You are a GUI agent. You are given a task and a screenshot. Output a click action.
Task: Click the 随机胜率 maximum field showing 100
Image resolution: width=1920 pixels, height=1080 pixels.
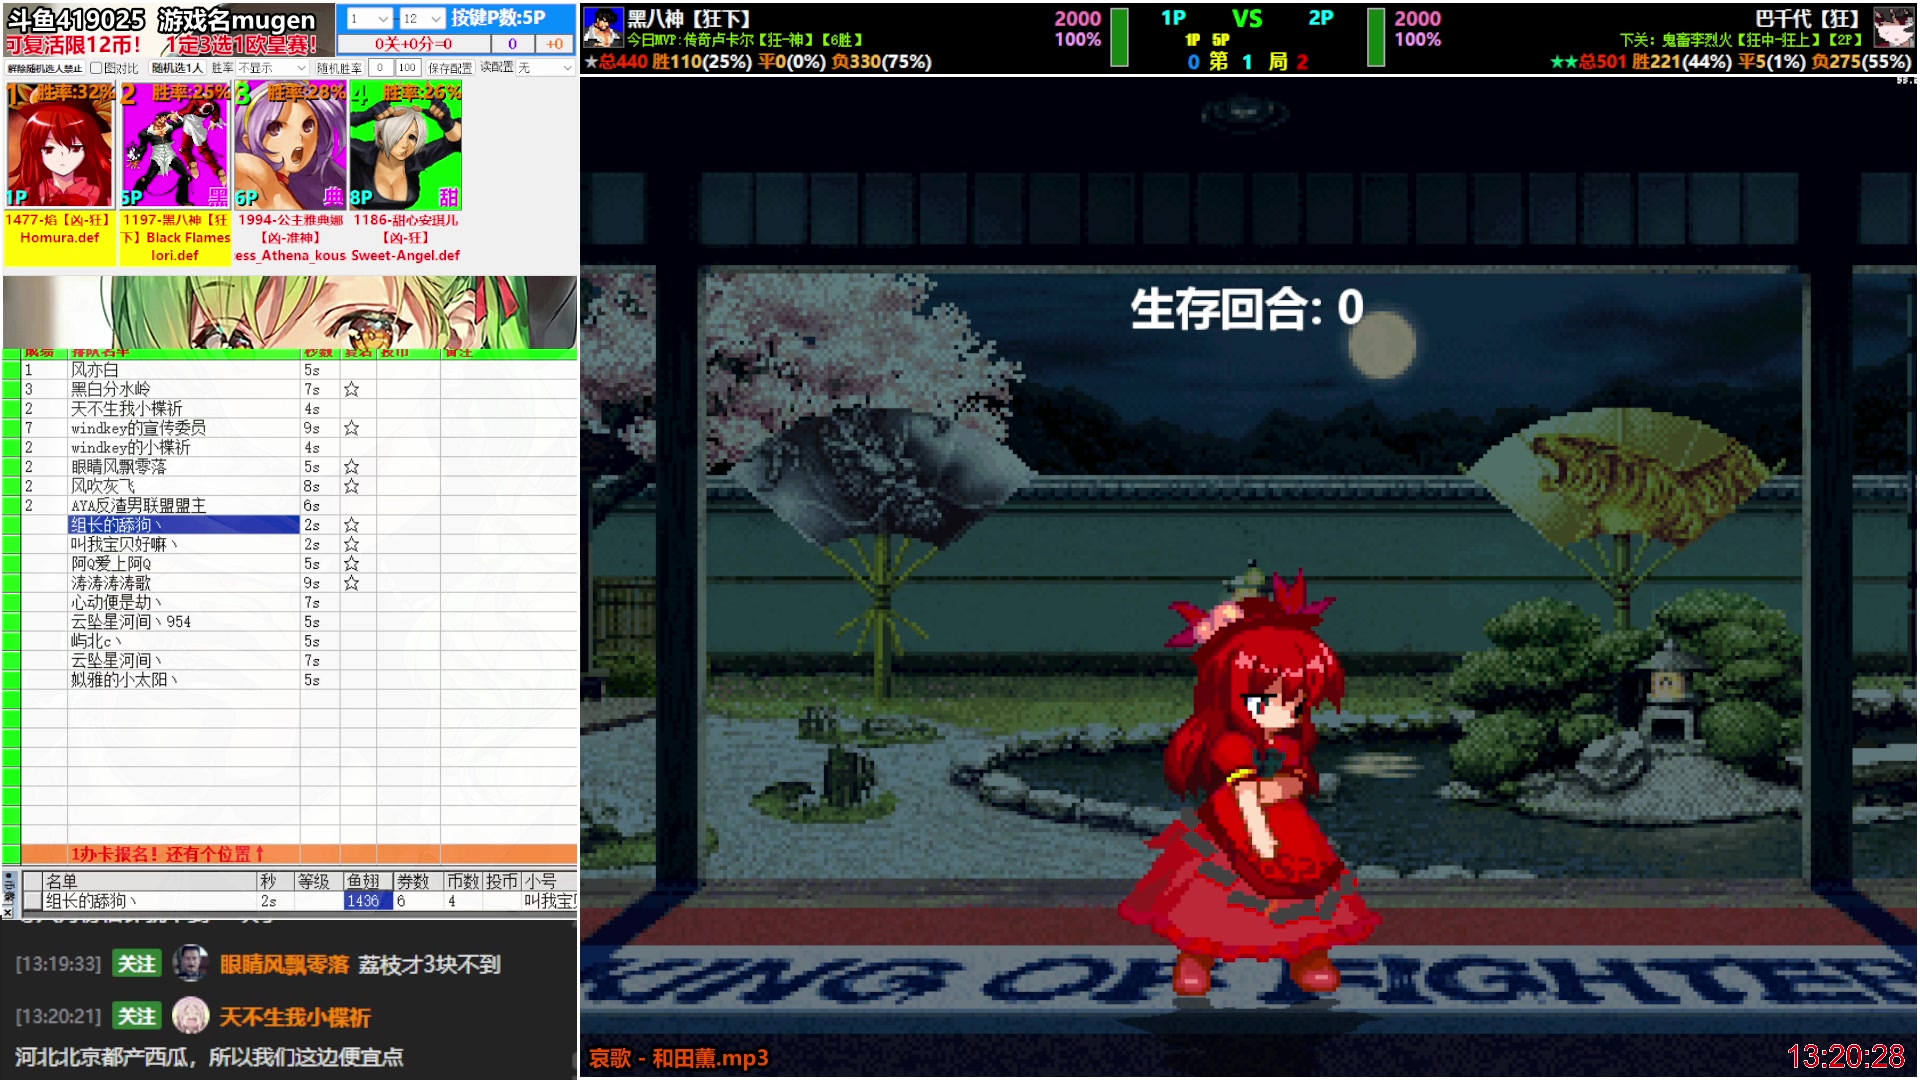407,68
